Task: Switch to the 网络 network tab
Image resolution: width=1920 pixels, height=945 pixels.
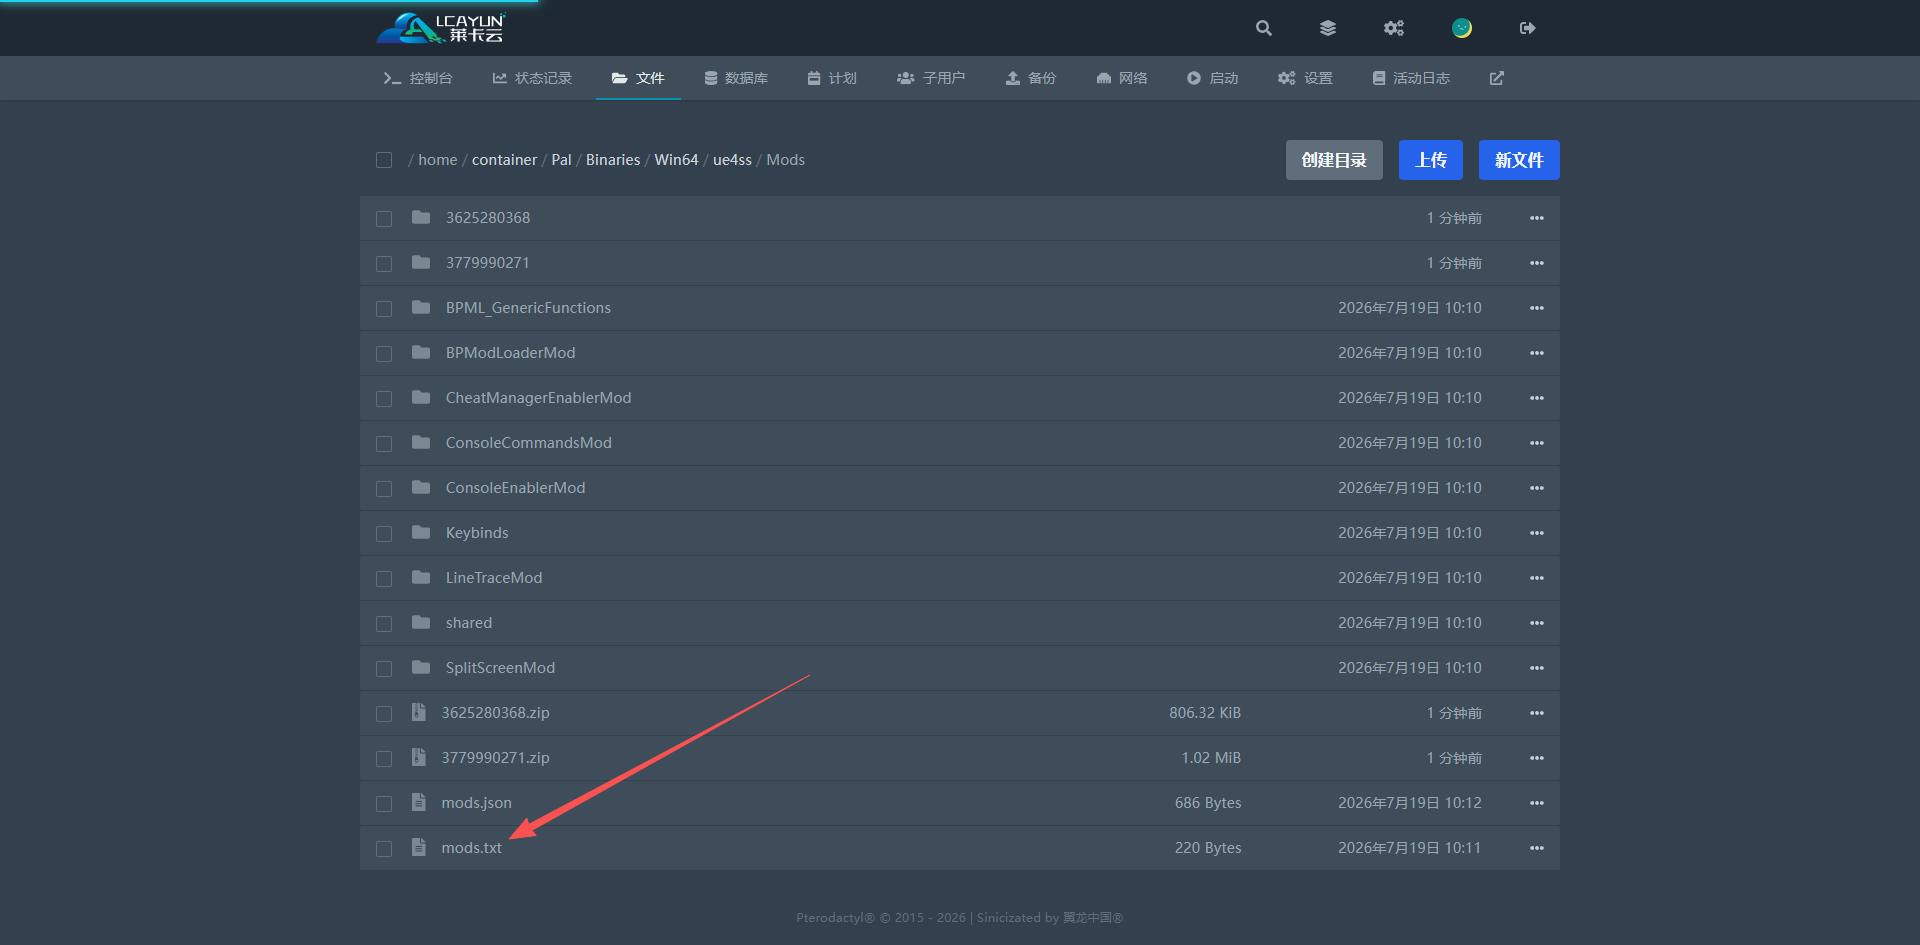Action: (x=1122, y=78)
